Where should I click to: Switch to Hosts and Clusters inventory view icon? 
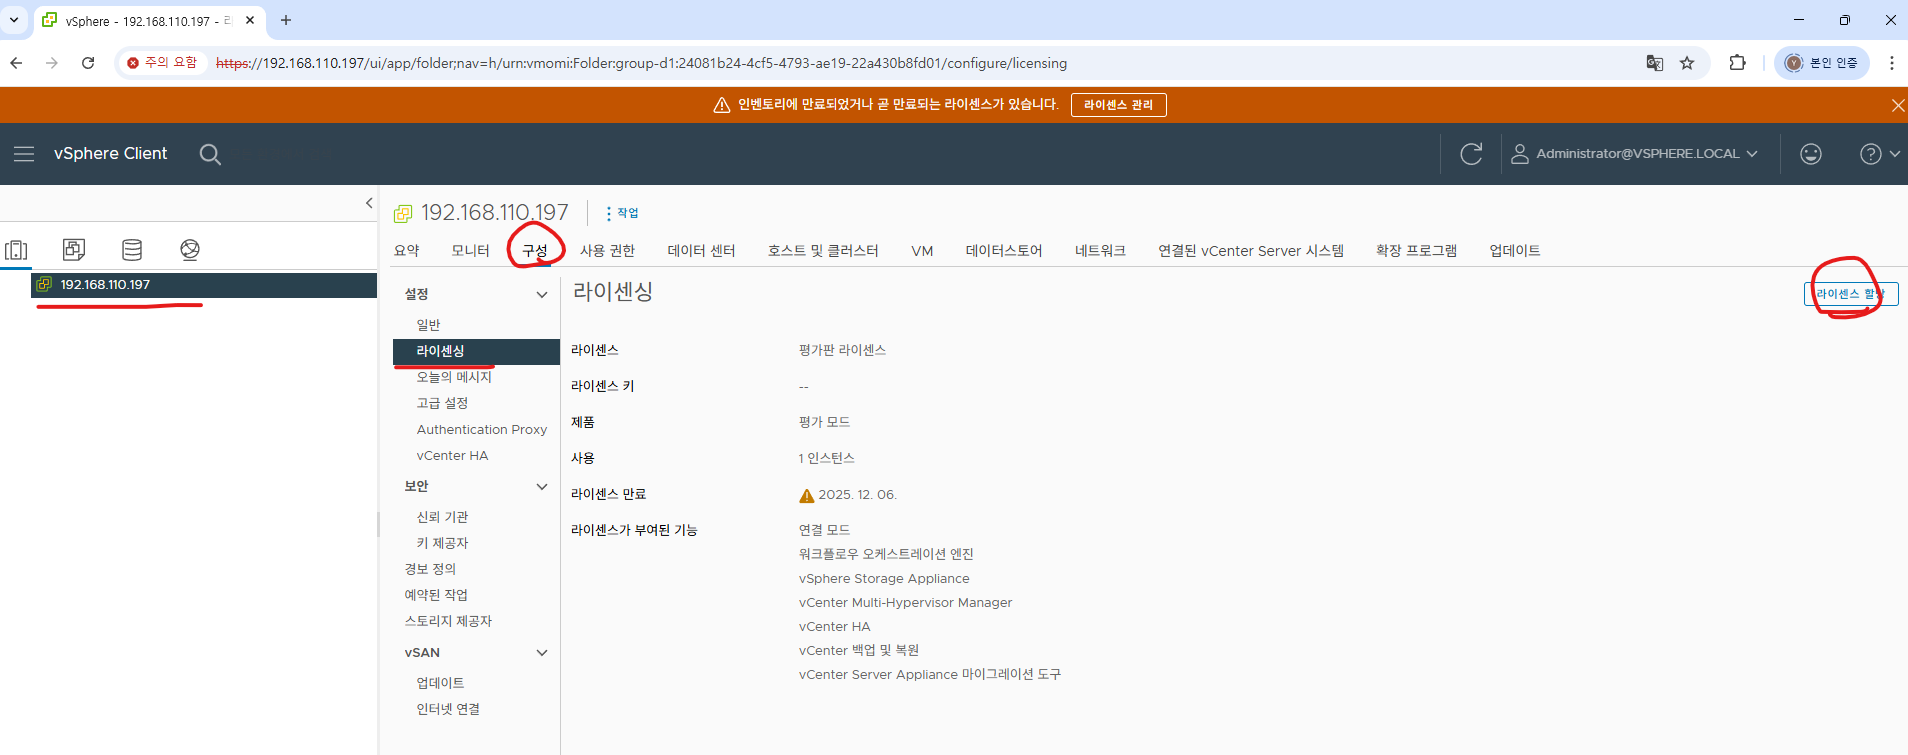point(17,250)
